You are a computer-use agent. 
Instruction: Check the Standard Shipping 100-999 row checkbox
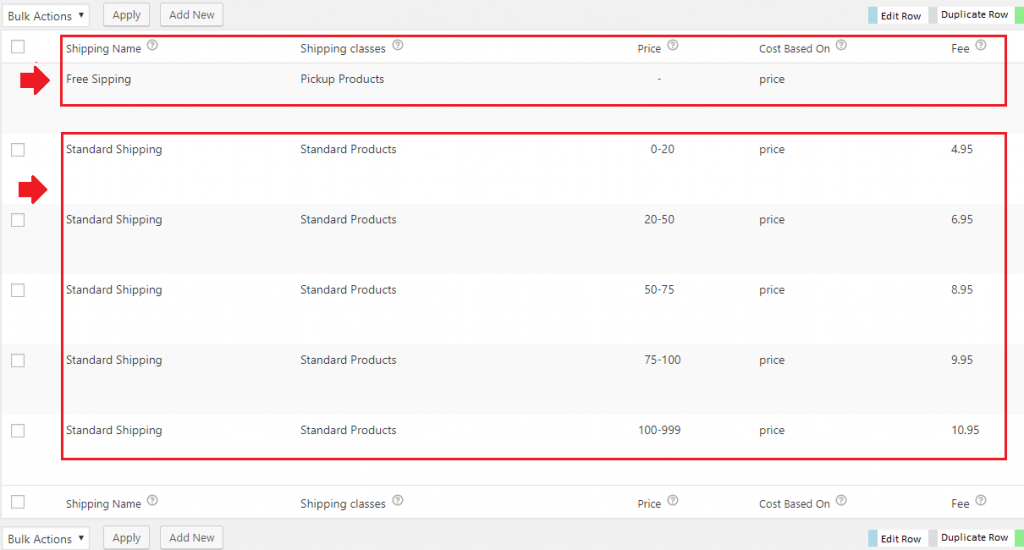click(18, 430)
